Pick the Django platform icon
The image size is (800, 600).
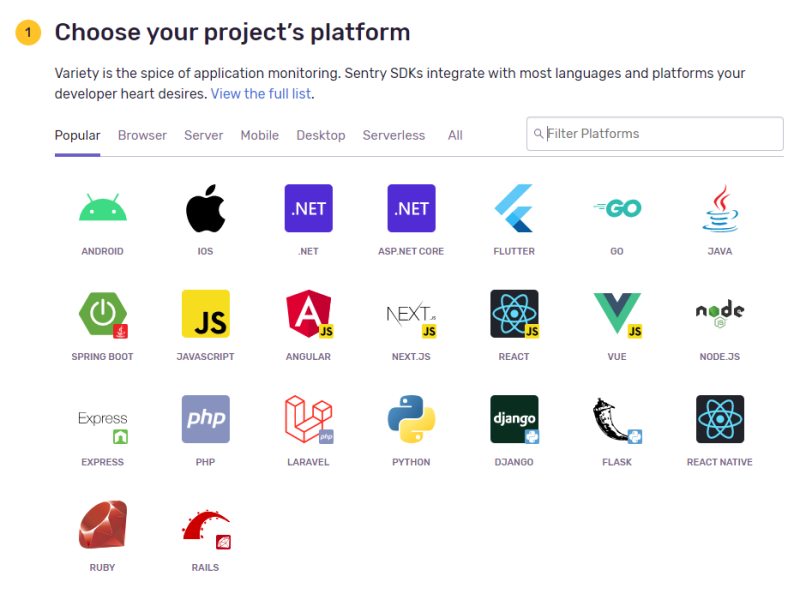pyautogui.click(x=514, y=419)
